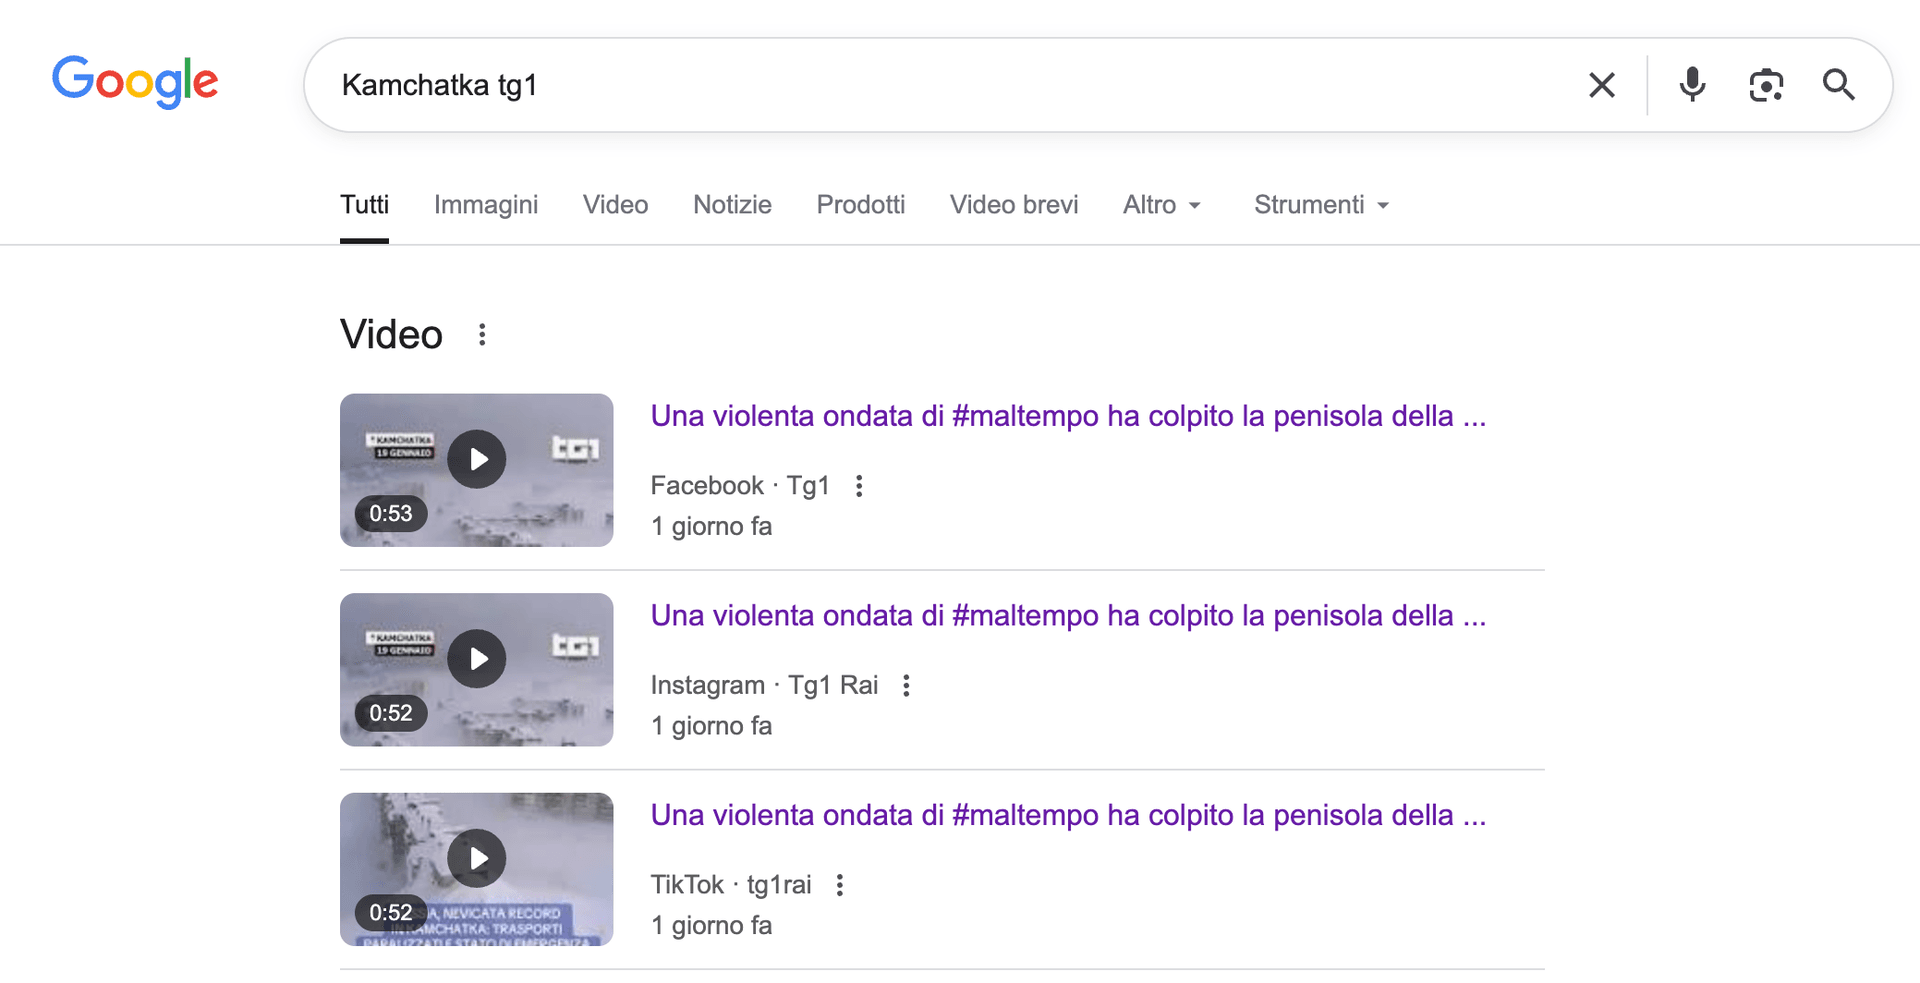Open the Video section options menu
Viewport: 1920px width, 983px height.
[482, 335]
